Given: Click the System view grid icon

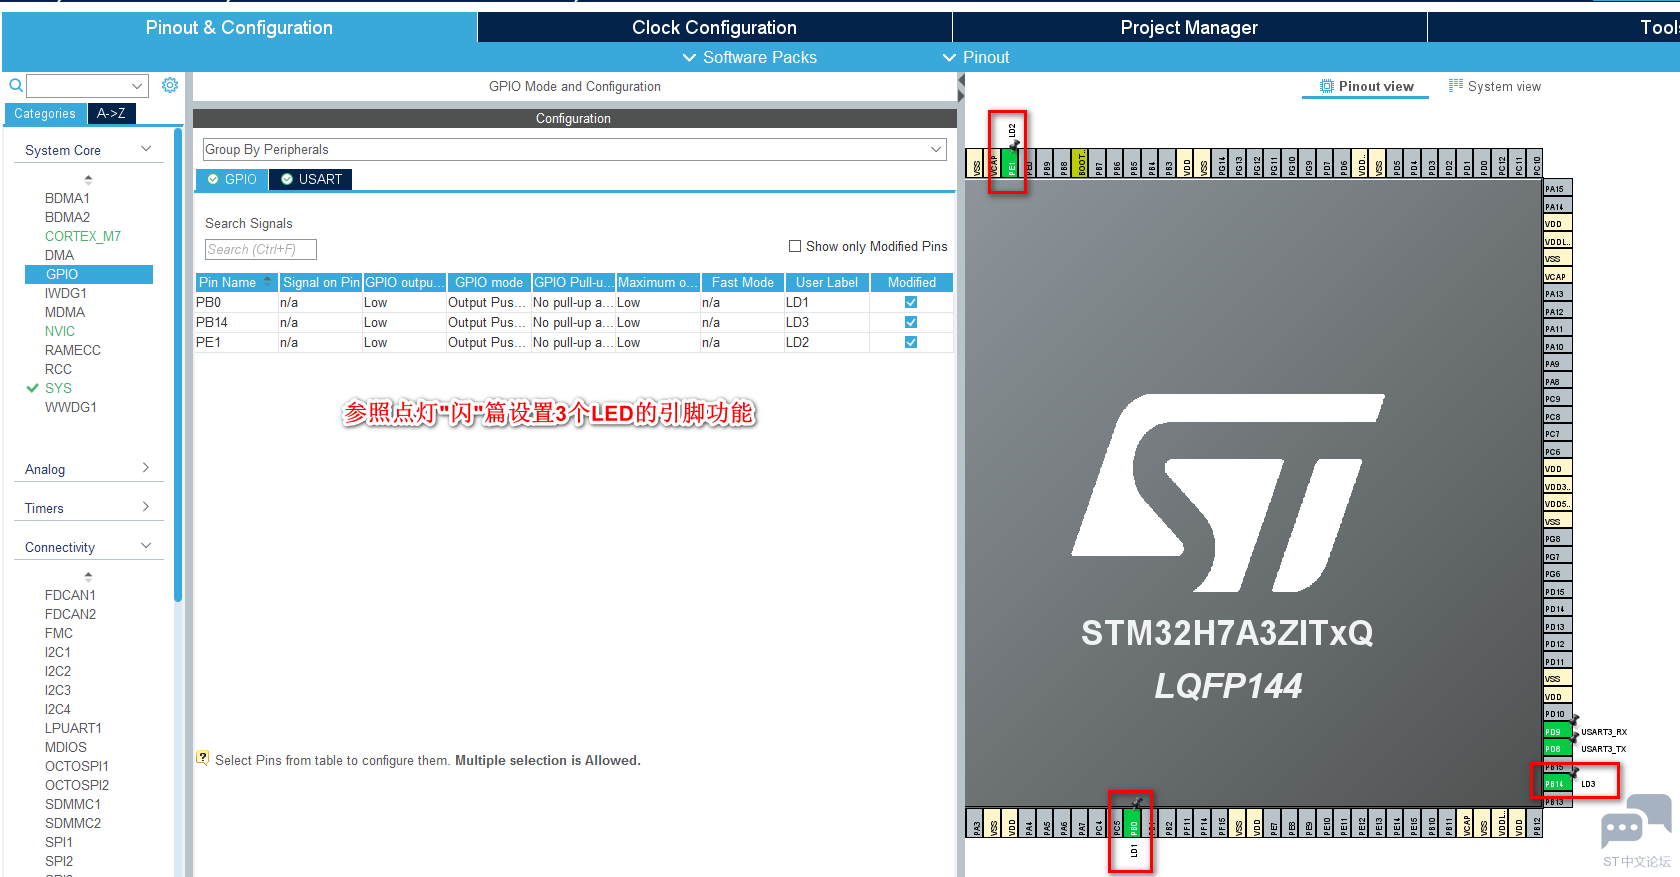Looking at the screenshot, I should (1456, 86).
